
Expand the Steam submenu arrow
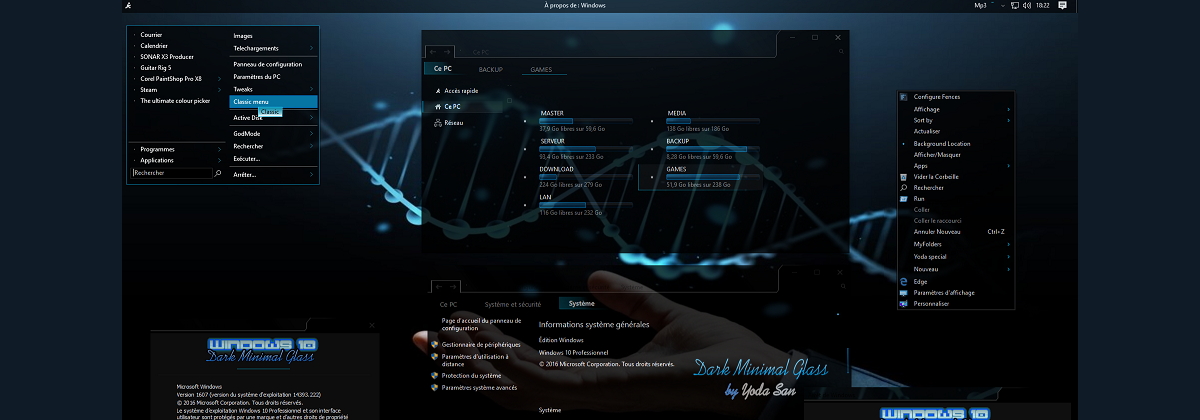click(220, 90)
